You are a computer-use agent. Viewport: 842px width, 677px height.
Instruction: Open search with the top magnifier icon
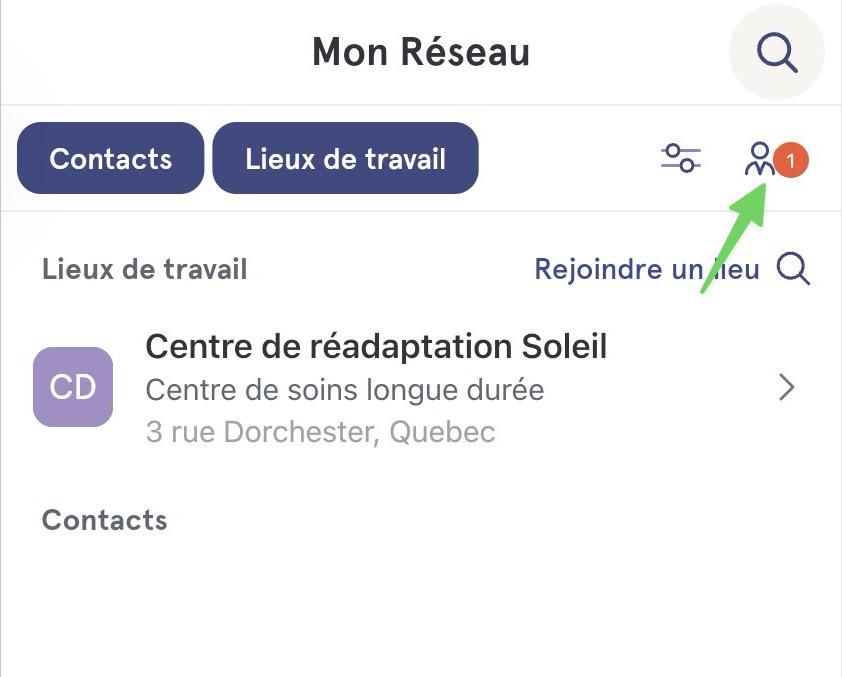(777, 52)
